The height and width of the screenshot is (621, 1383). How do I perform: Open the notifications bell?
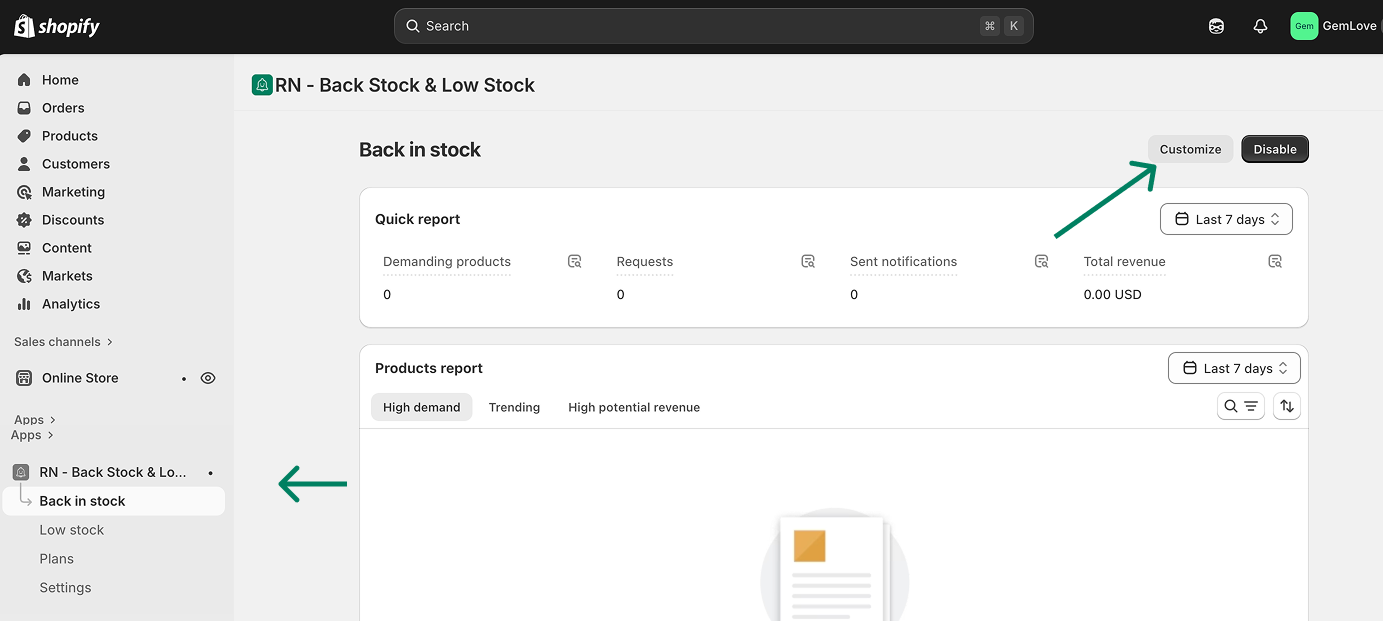(1260, 26)
